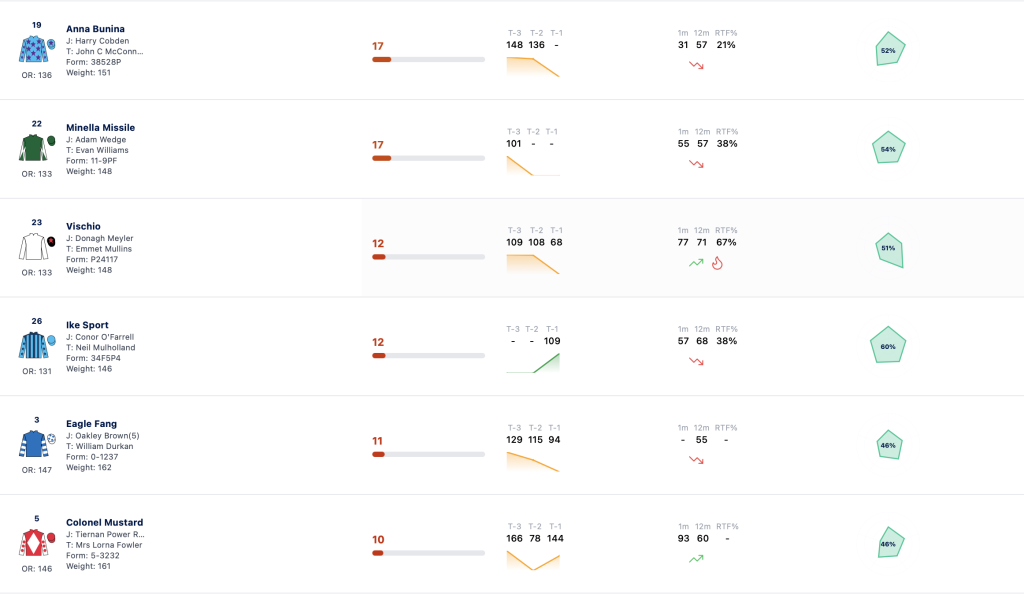Click Eagle Fang's 46% pentagon rating chart
This screenshot has height=594, width=1024.
pyautogui.click(x=889, y=445)
